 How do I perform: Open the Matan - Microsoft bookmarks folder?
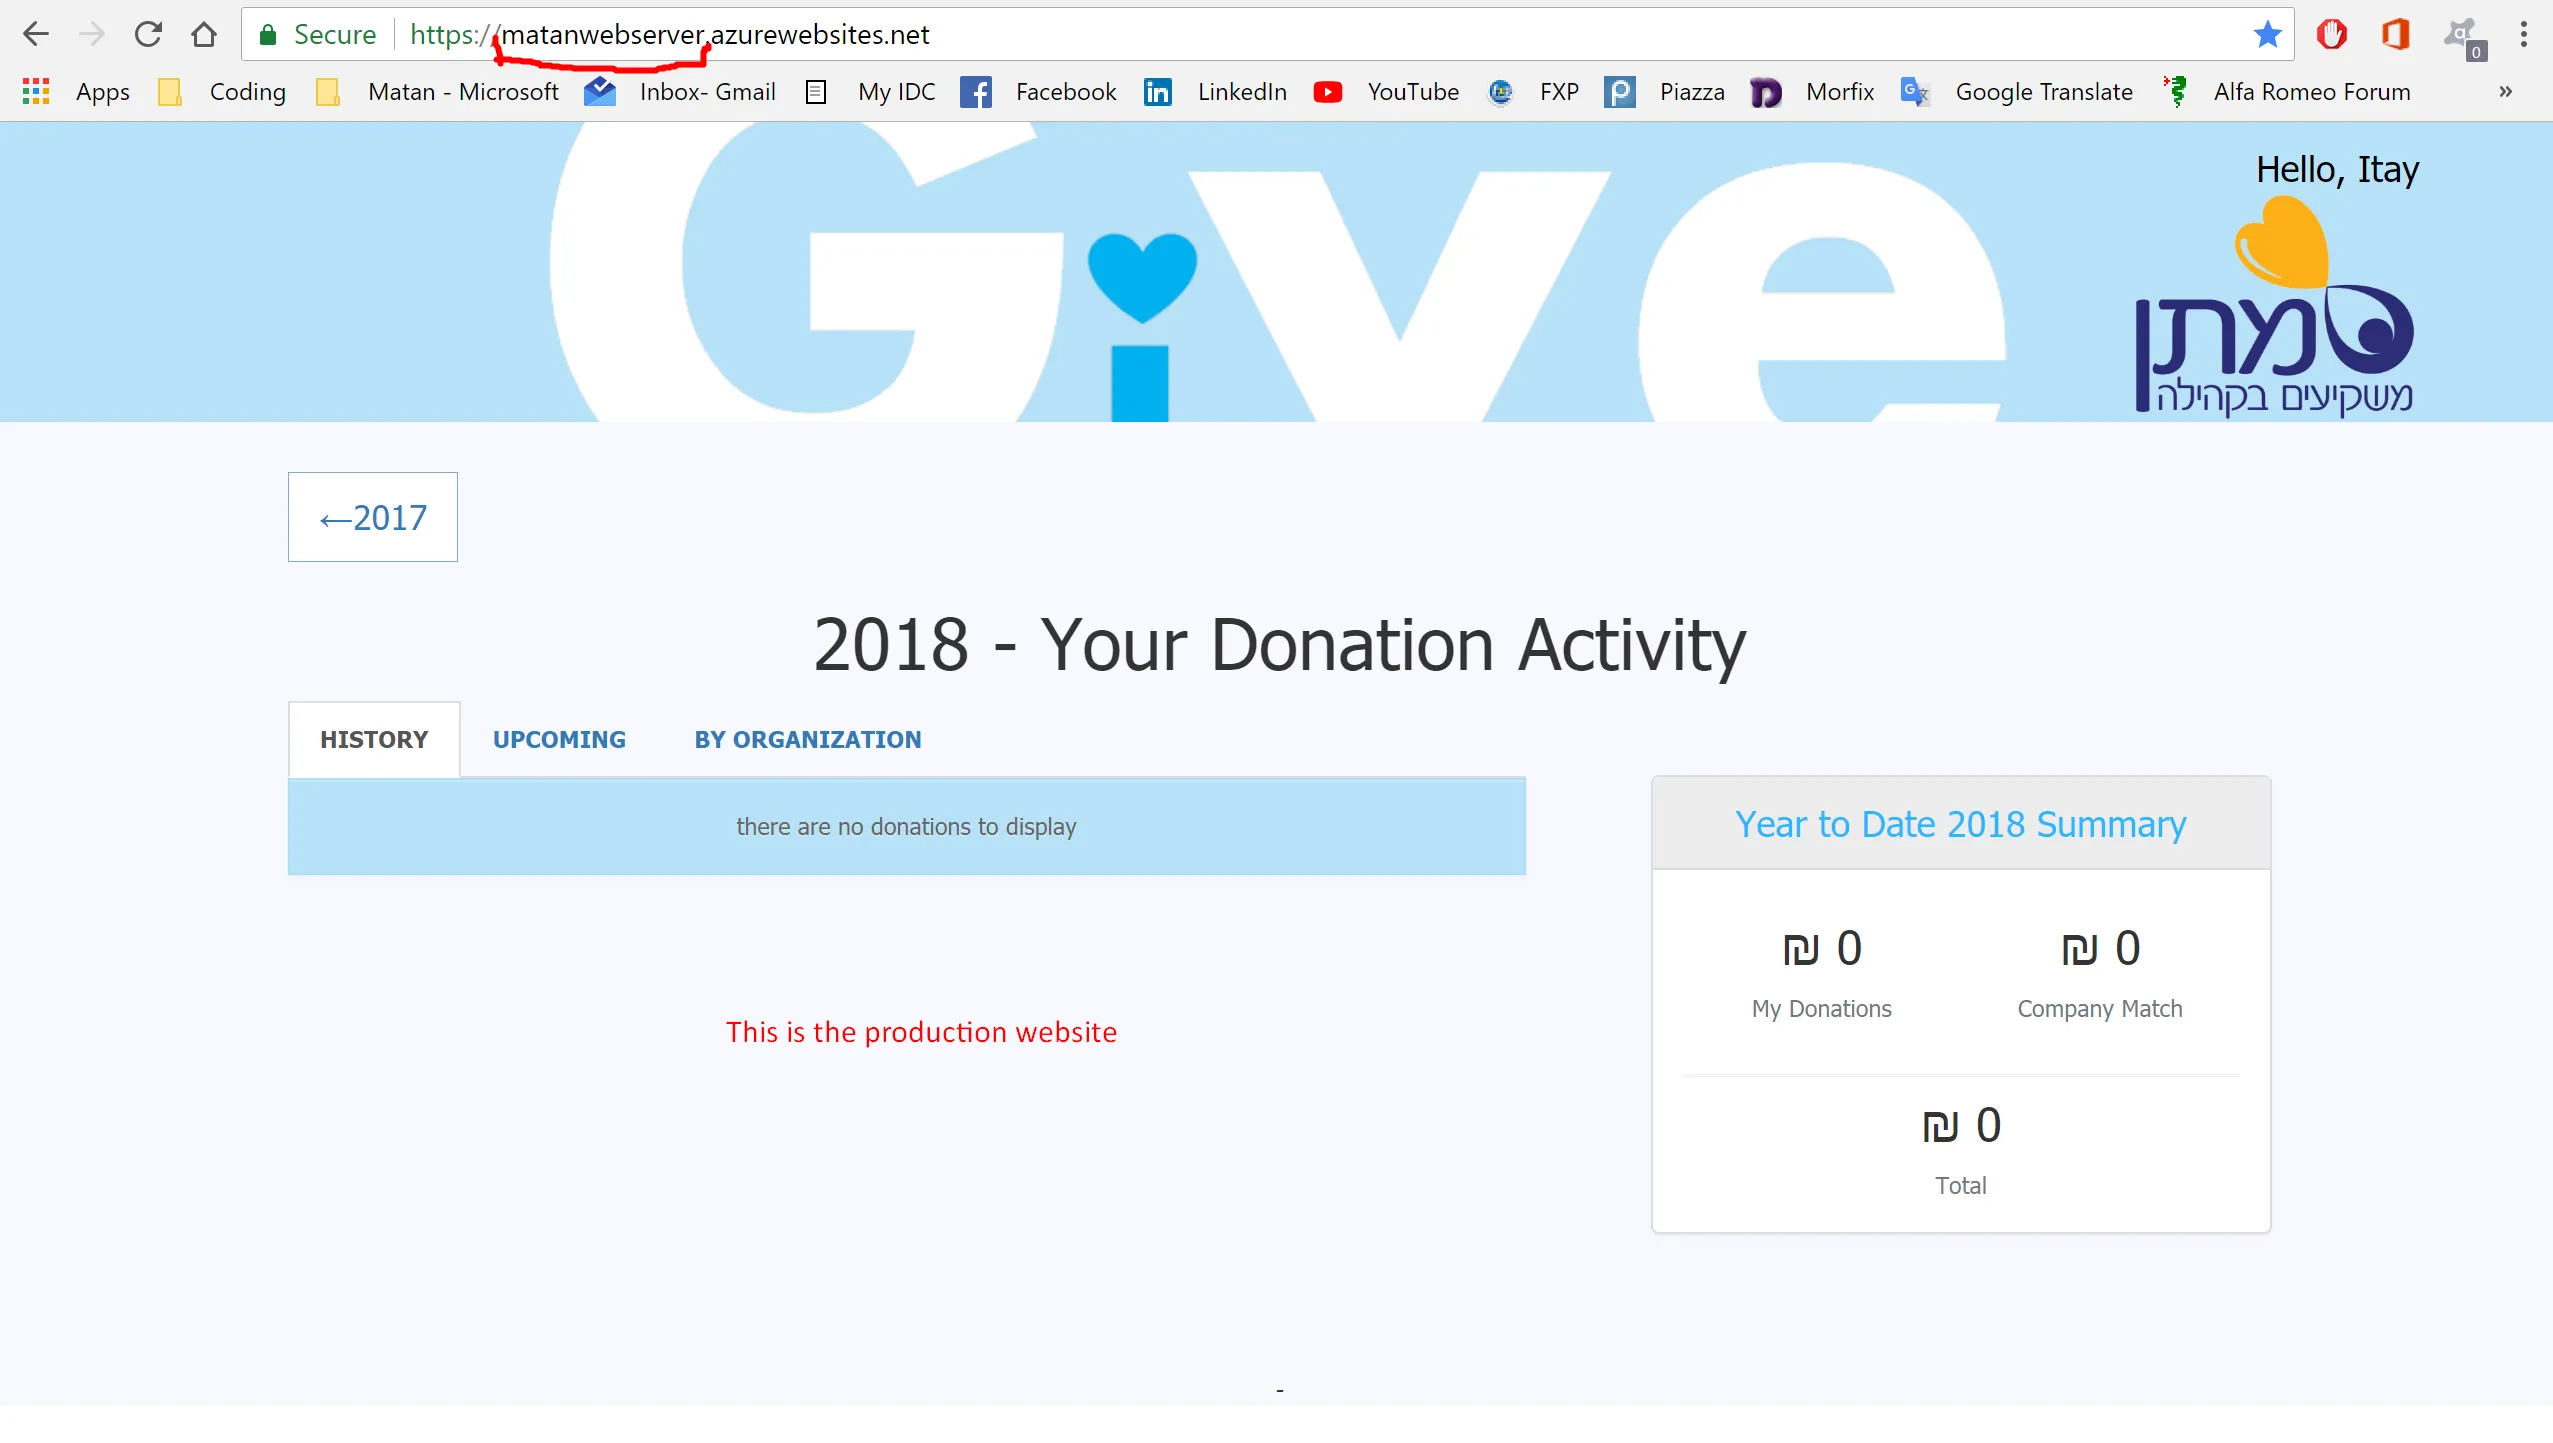437,92
